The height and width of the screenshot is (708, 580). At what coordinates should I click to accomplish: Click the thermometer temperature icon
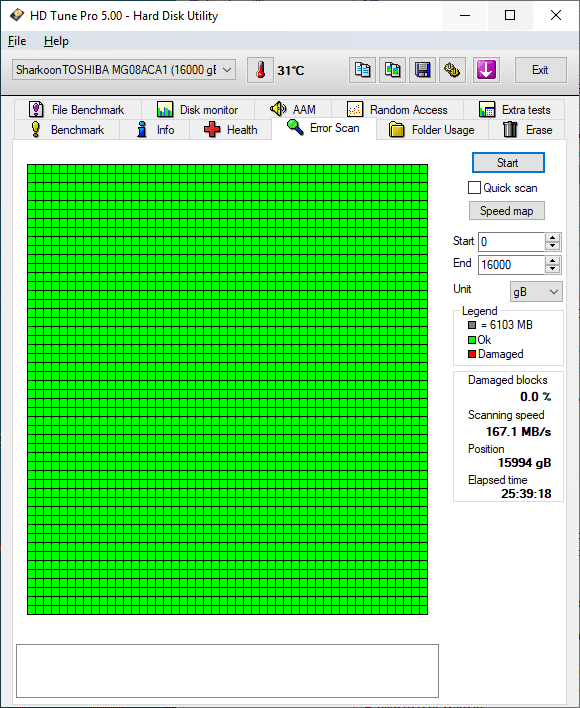[260, 70]
